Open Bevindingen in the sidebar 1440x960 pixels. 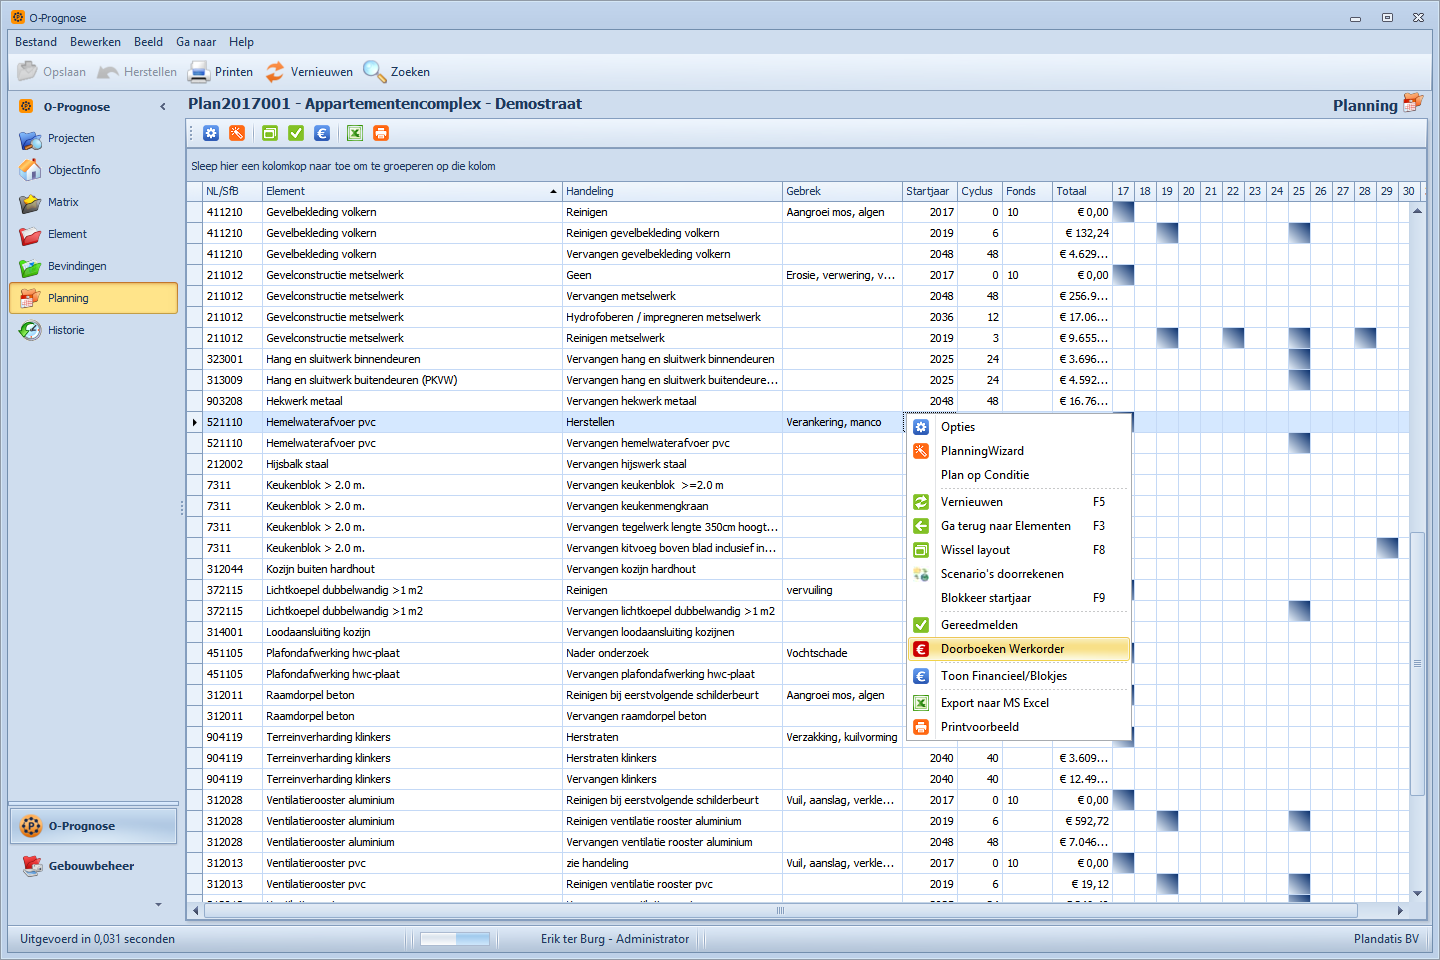[93, 266]
